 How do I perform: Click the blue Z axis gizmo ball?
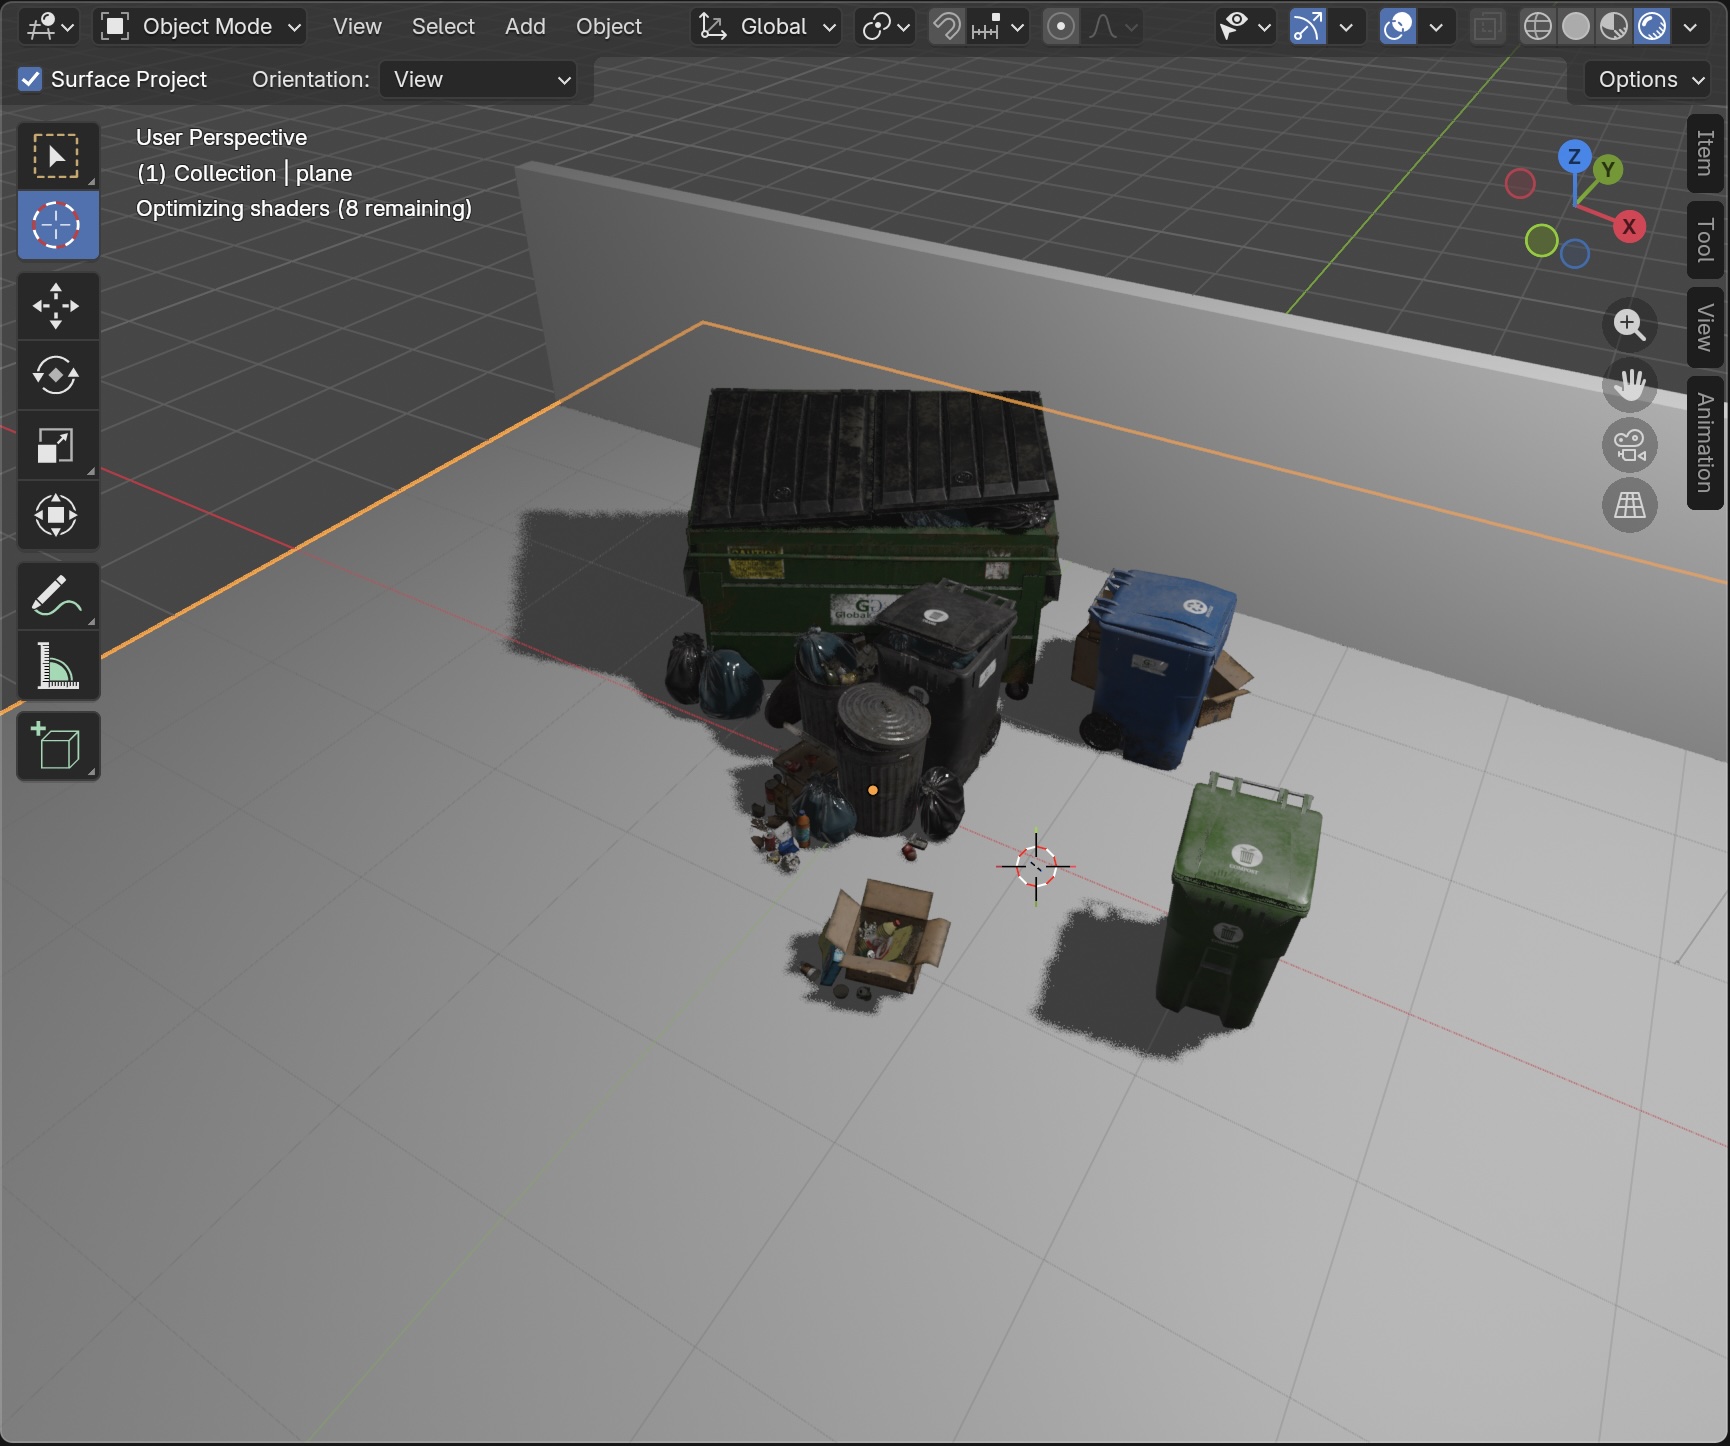pyautogui.click(x=1574, y=156)
